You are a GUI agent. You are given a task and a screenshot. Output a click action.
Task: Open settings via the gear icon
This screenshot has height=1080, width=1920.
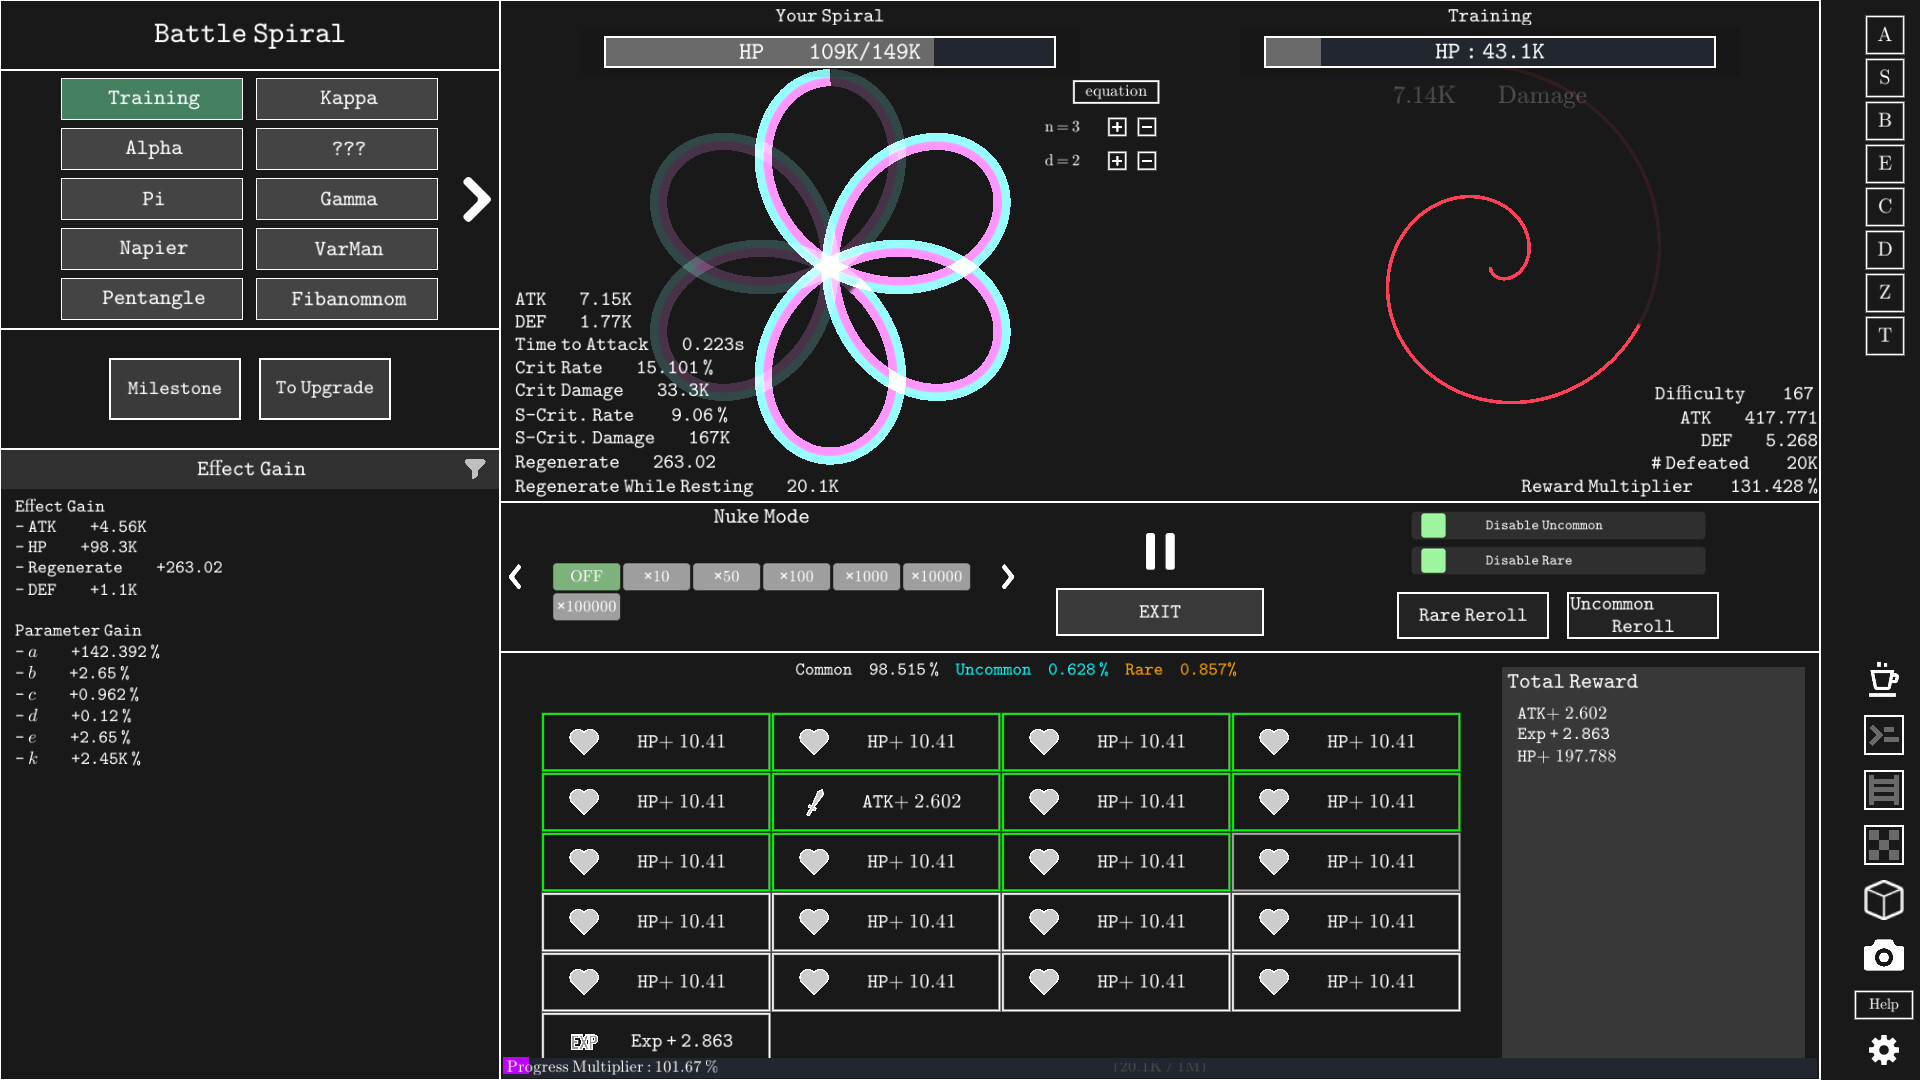[1884, 1050]
